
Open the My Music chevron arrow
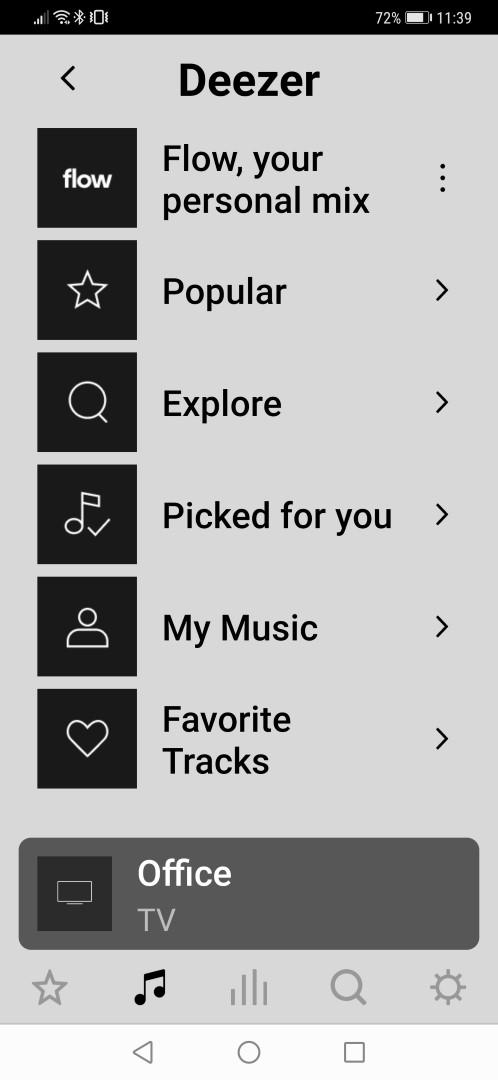click(x=442, y=627)
